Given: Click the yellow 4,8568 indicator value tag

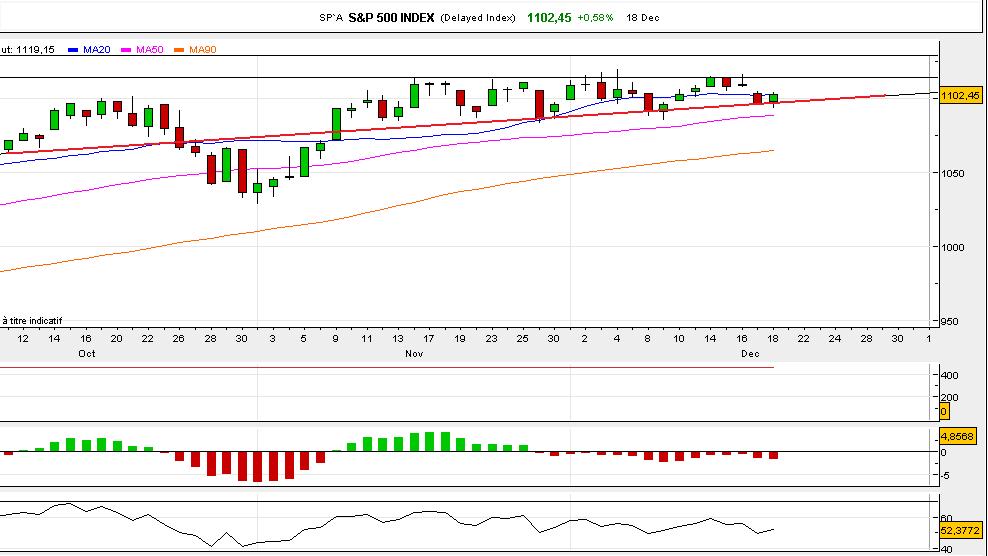Looking at the screenshot, I should (x=957, y=436).
